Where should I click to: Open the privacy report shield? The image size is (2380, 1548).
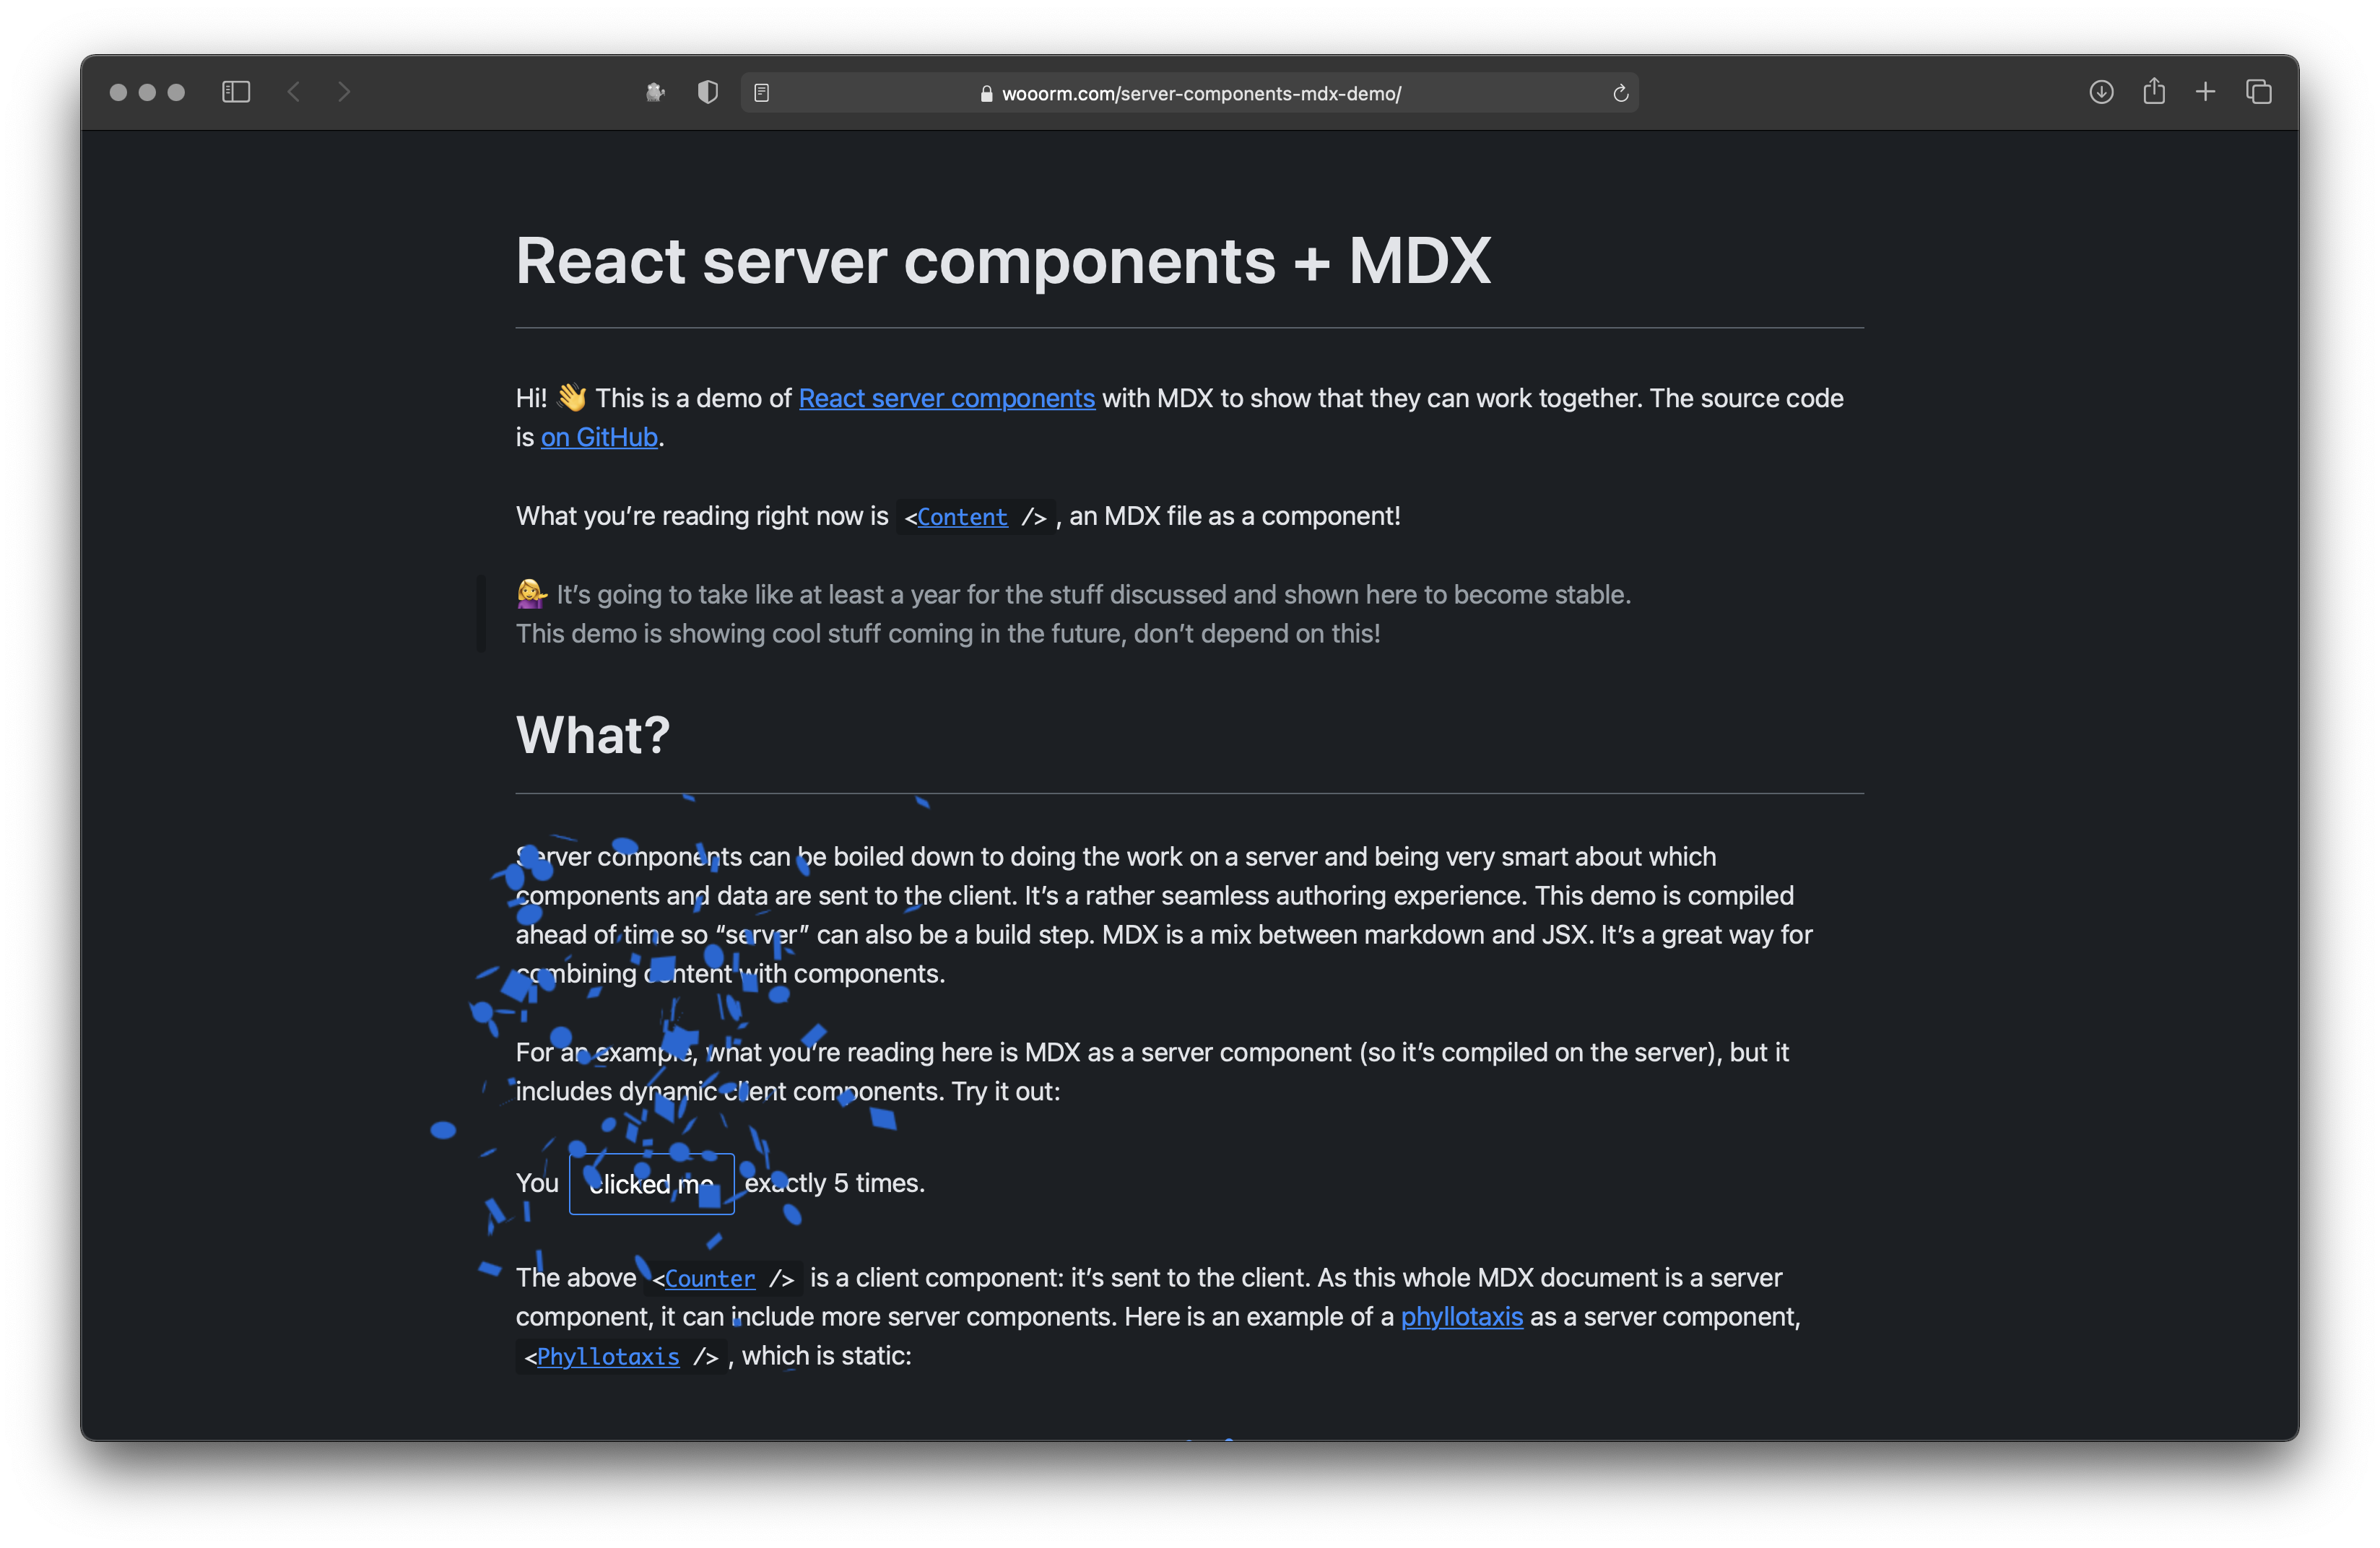pyautogui.click(x=708, y=92)
